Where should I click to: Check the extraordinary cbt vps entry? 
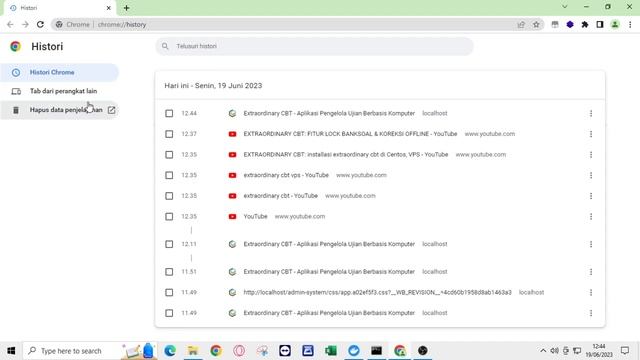(x=169, y=175)
